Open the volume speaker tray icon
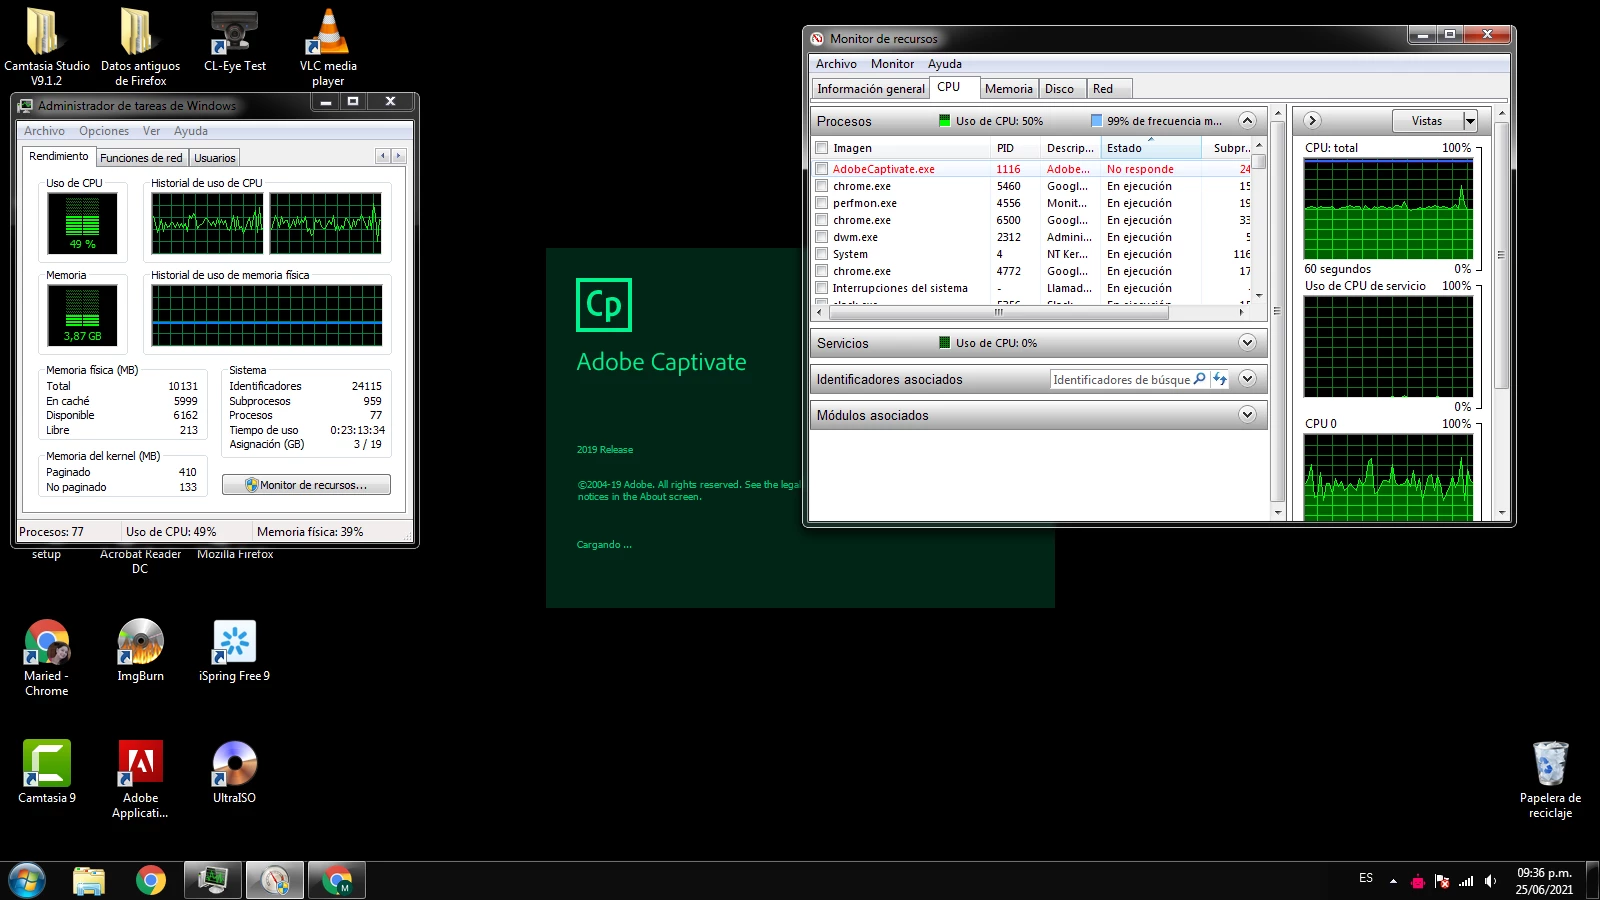Viewport: 1600px width, 900px height. coord(1490,881)
